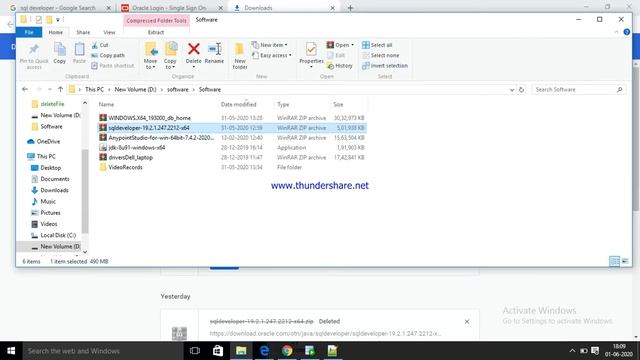Open the Extract tab
640x360 pixels.
point(156,32)
